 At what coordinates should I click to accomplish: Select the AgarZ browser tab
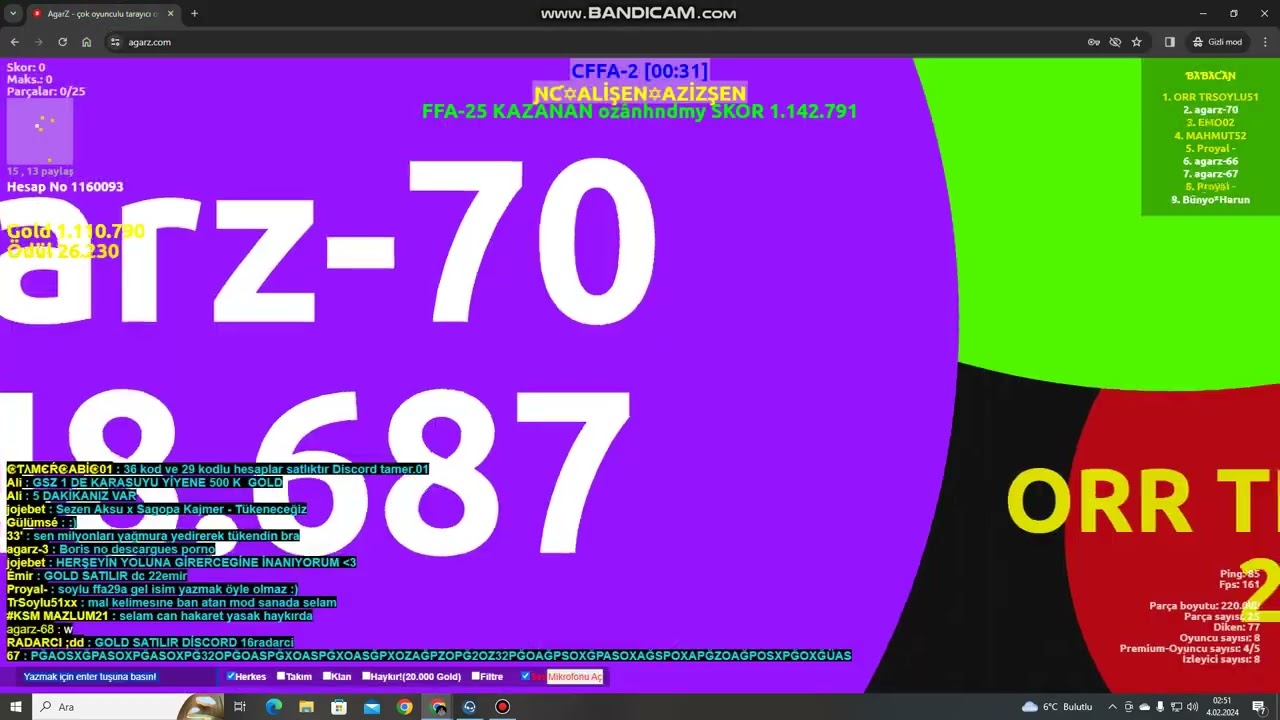[103, 14]
